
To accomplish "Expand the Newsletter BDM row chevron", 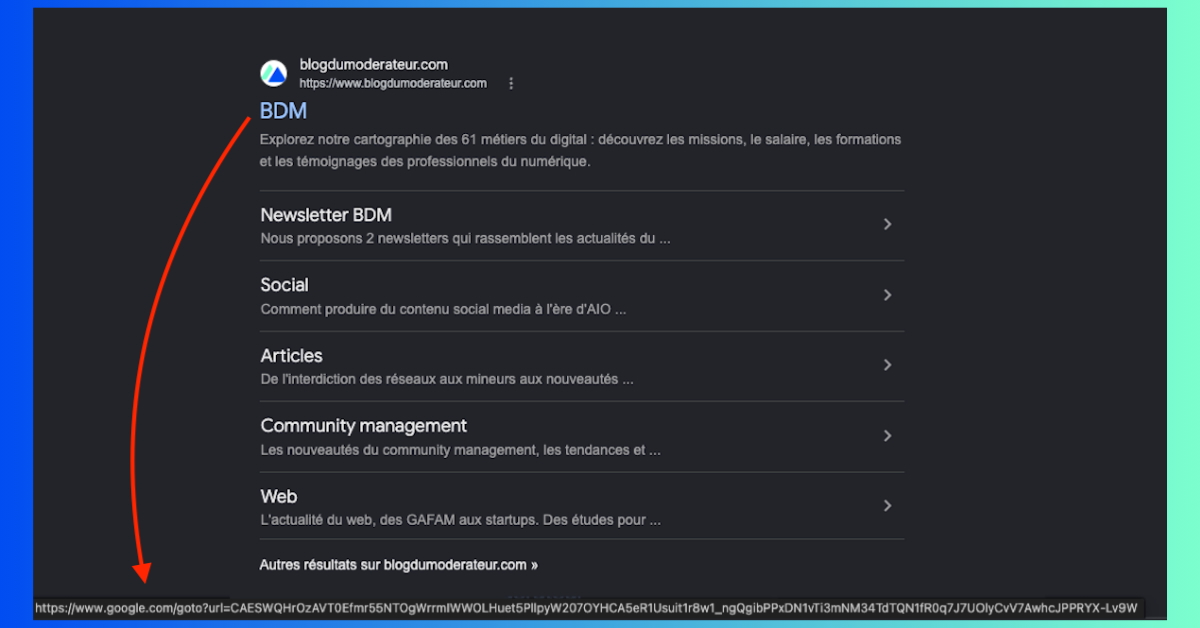I will pos(887,225).
